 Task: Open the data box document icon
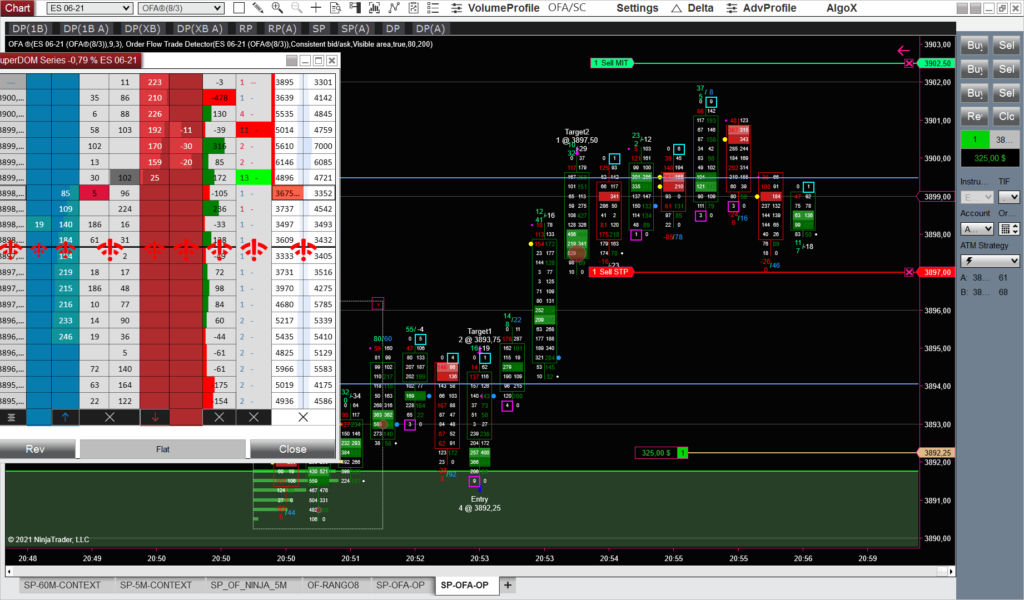pyautogui.click(x=336, y=8)
